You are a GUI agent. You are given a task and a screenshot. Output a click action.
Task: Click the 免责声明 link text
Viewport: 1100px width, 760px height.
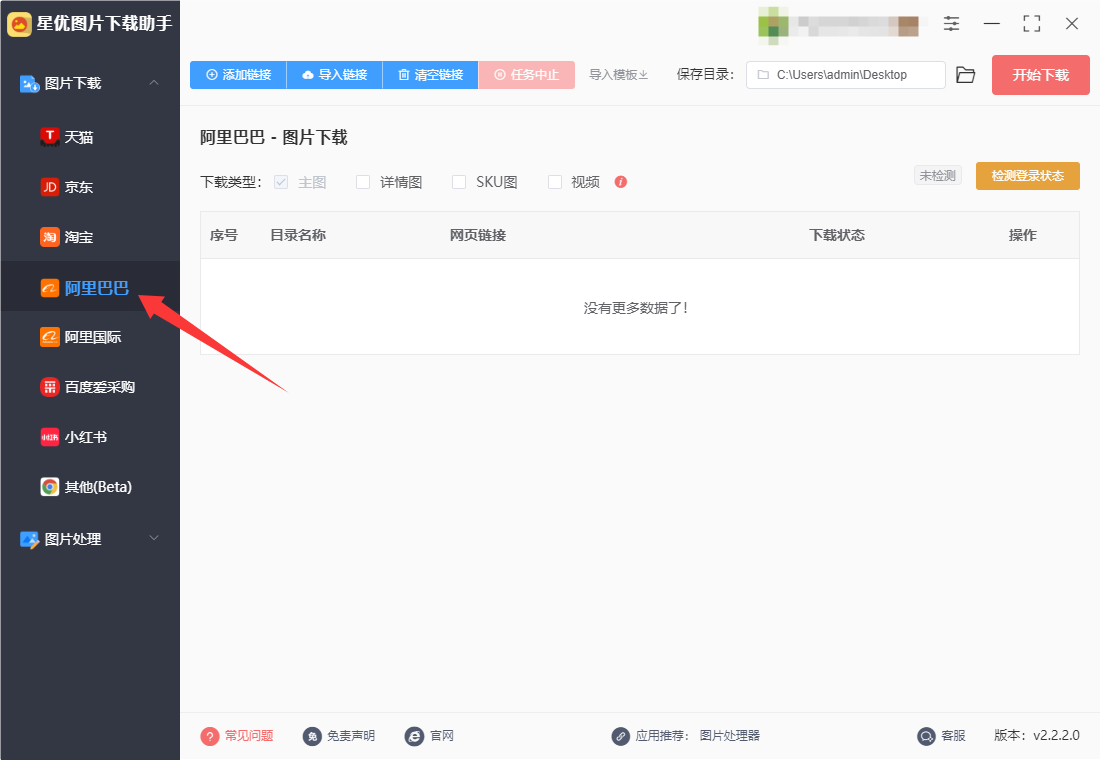tap(351, 735)
